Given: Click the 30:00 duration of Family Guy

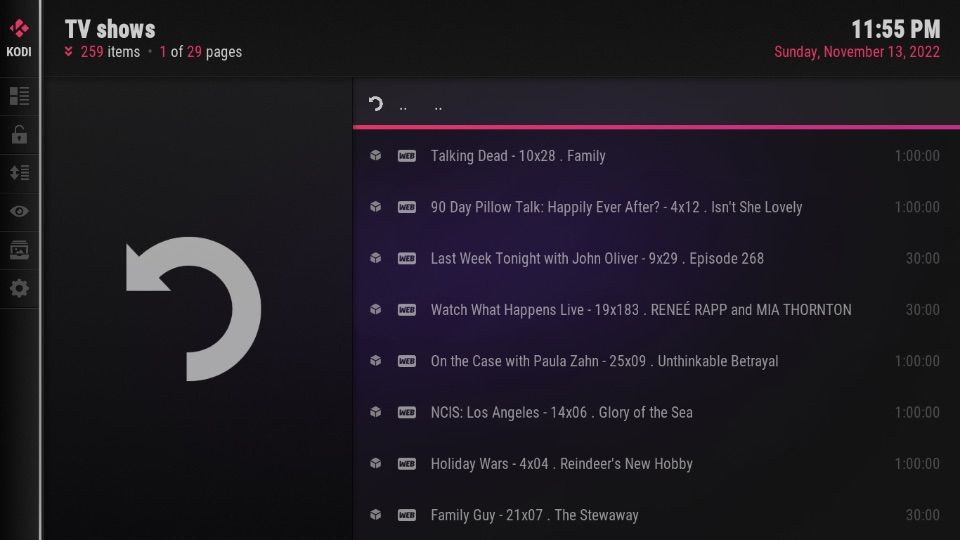Looking at the screenshot, I should [x=923, y=515].
